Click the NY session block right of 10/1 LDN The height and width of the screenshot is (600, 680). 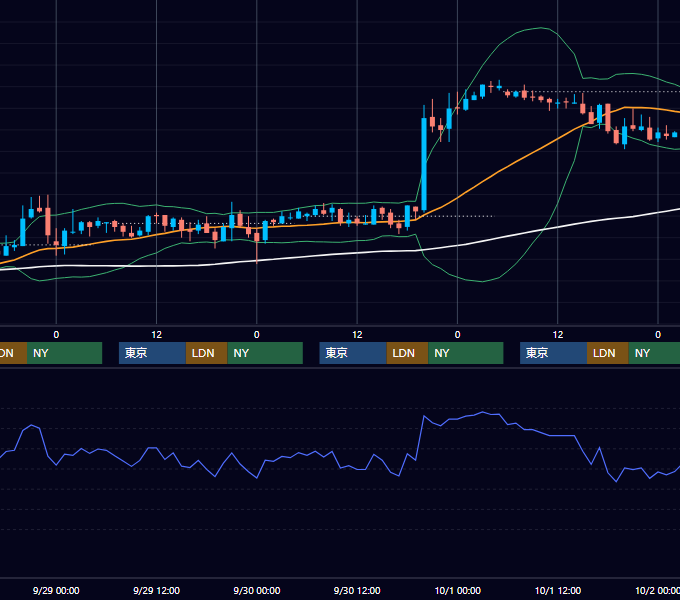coord(654,353)
